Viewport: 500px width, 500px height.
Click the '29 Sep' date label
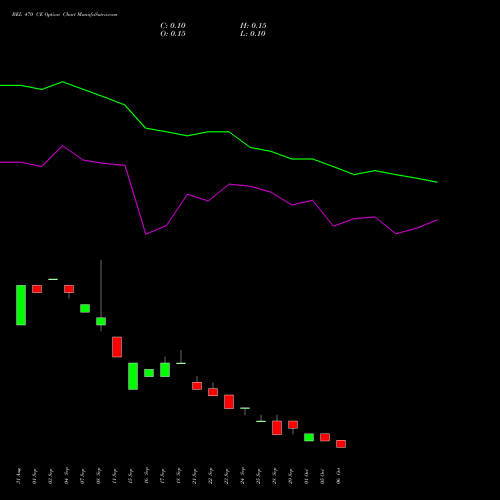[291, 476]
